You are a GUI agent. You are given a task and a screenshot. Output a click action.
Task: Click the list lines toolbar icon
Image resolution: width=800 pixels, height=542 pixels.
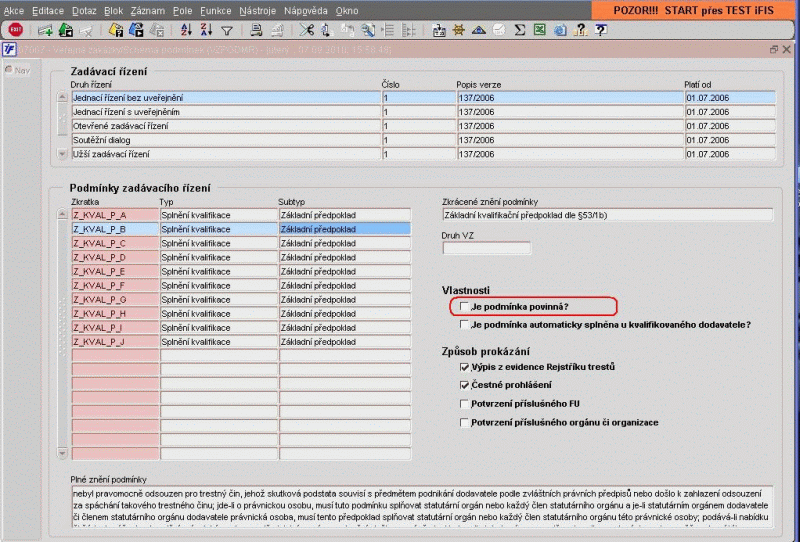point(388,30)
